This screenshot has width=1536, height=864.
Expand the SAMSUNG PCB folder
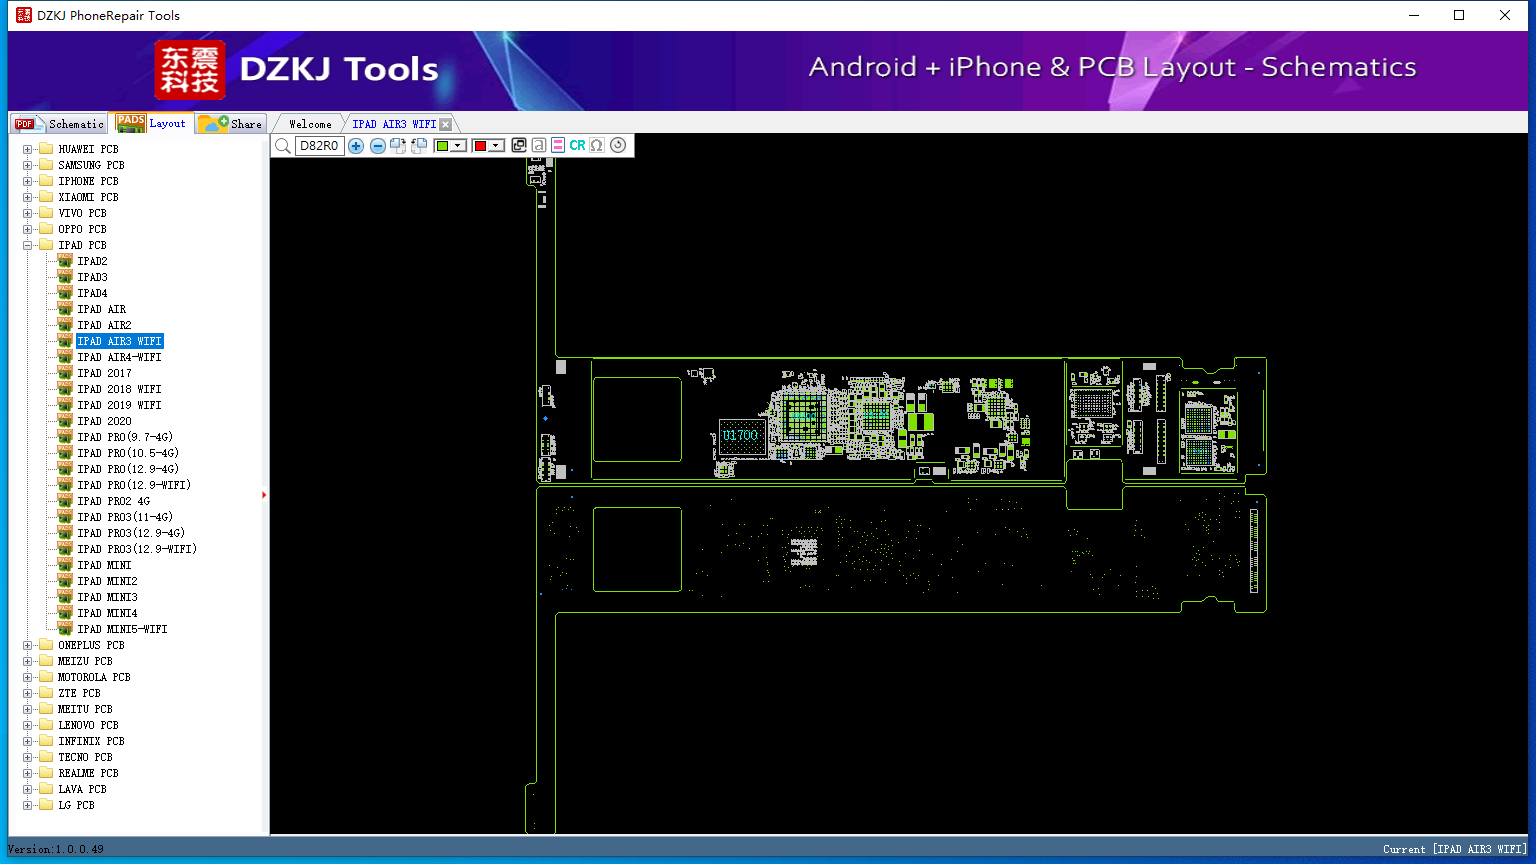28,165
